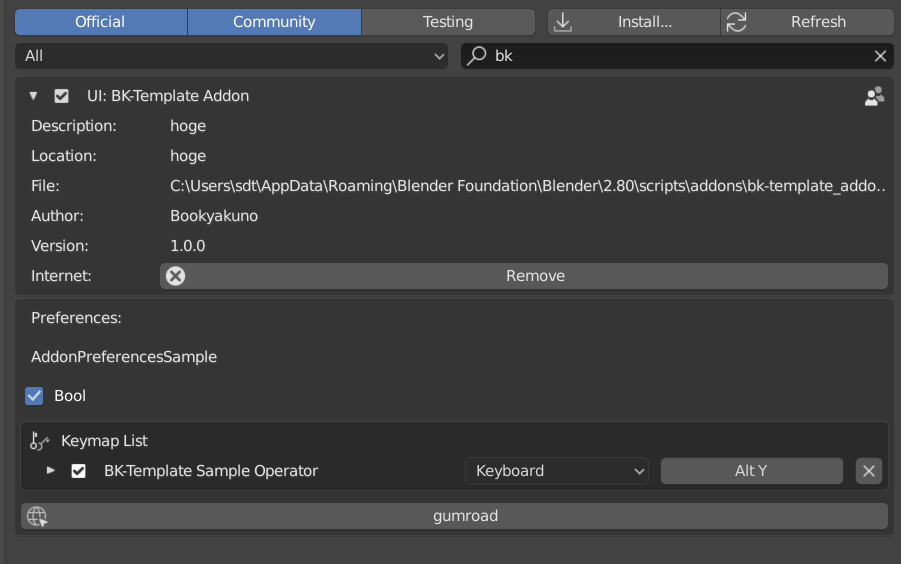
Task: Click the community users icon
Action: [x=874, y=96]
